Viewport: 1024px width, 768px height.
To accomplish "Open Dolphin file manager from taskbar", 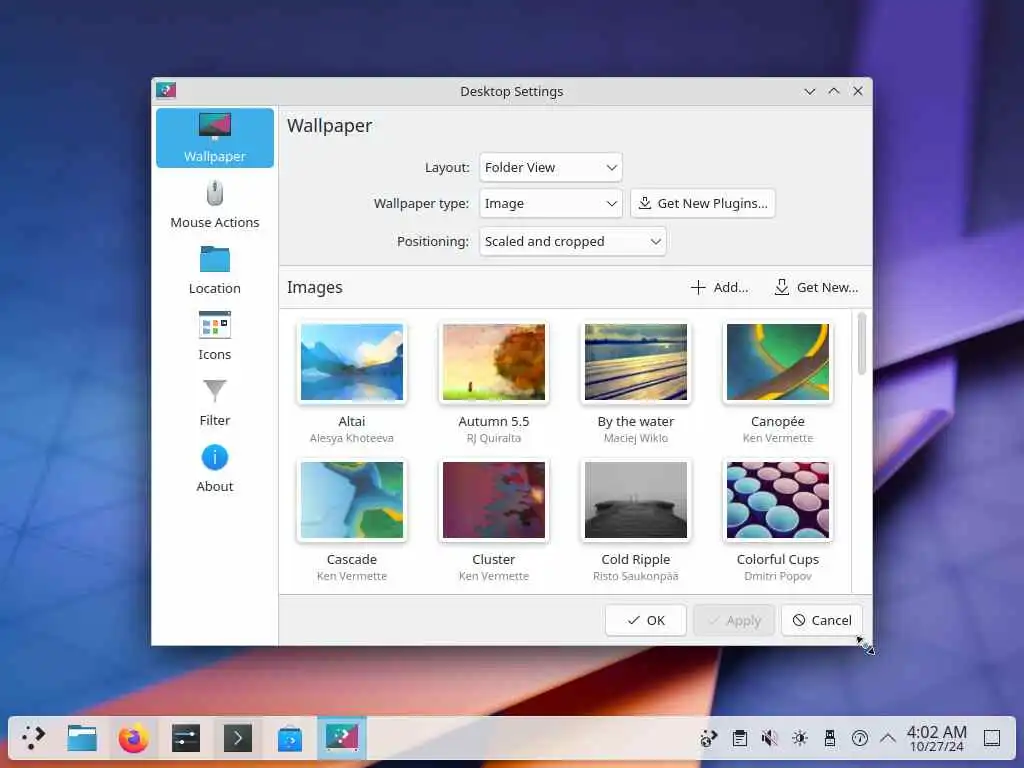I will (x=82, y=738).
